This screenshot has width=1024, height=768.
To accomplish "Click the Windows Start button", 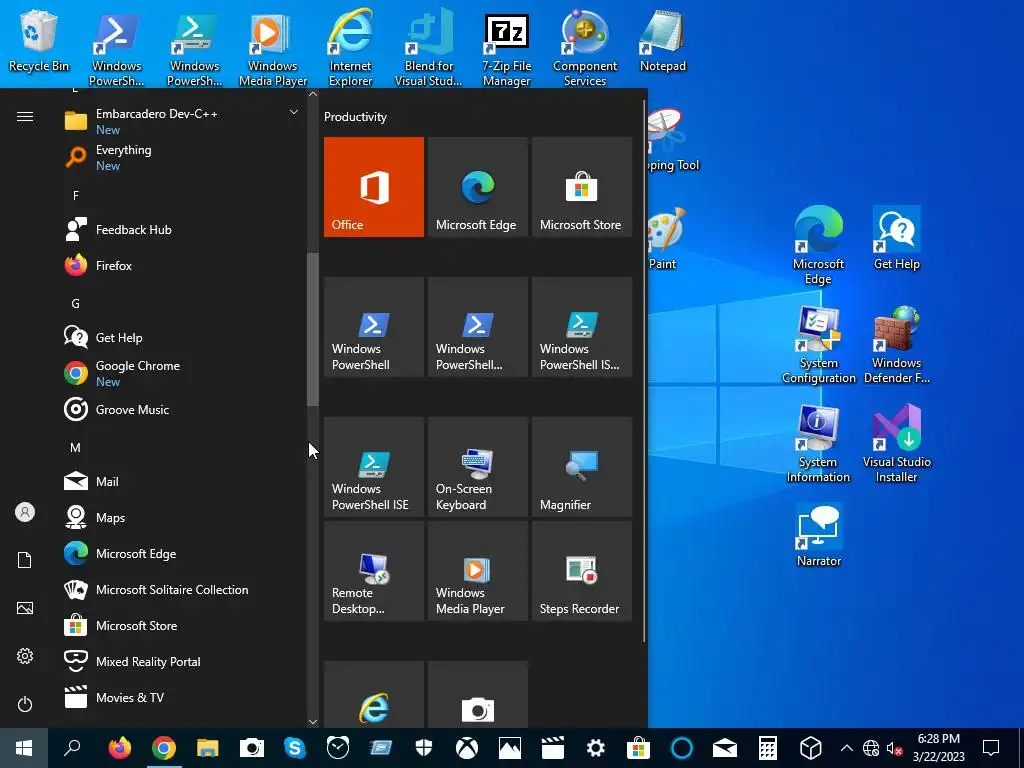I will [x=24, y=748].
